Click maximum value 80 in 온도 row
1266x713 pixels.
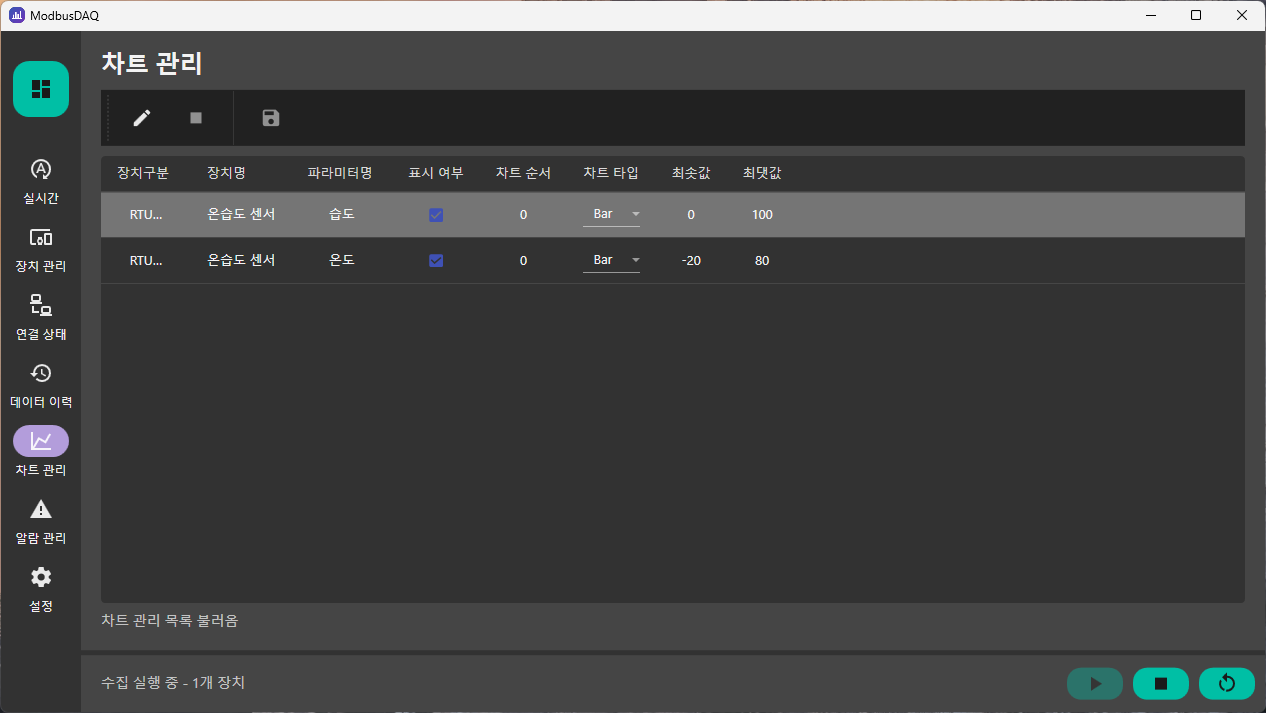[762, 261]
